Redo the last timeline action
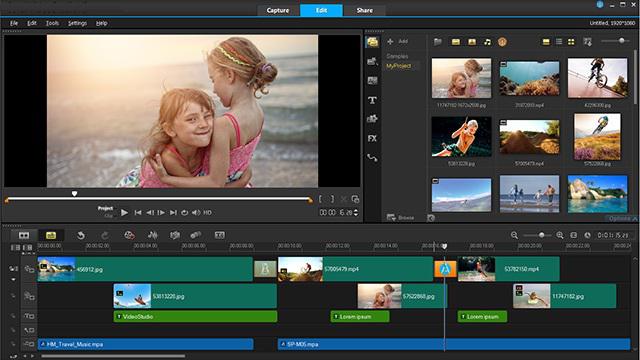640x360 pixels. (105, 235)
